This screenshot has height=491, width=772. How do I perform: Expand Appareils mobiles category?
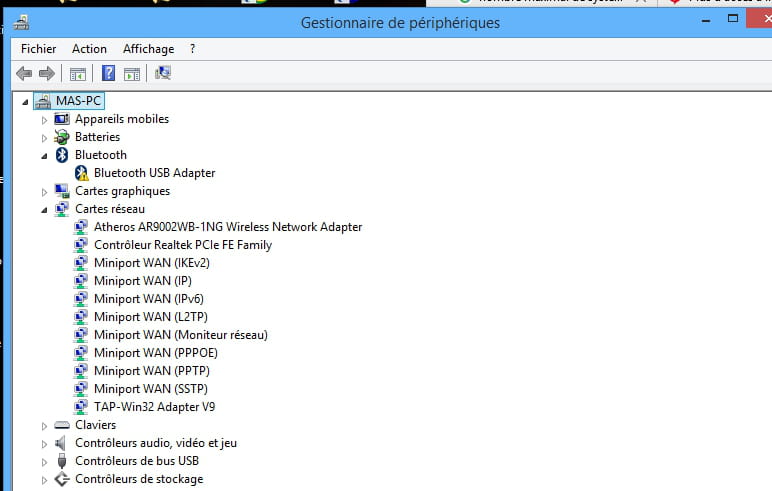[44, 120]
